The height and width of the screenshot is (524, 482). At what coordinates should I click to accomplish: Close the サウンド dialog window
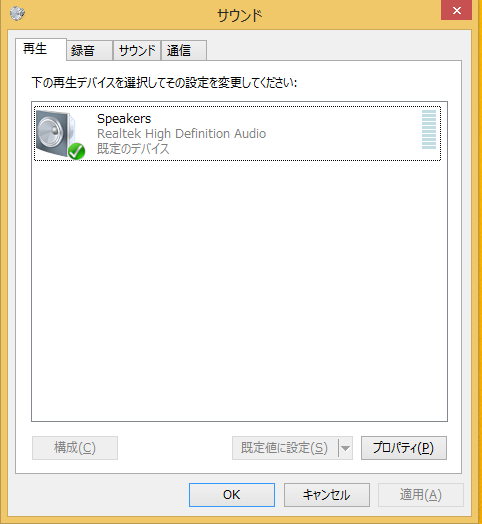[x=456, y=10]
